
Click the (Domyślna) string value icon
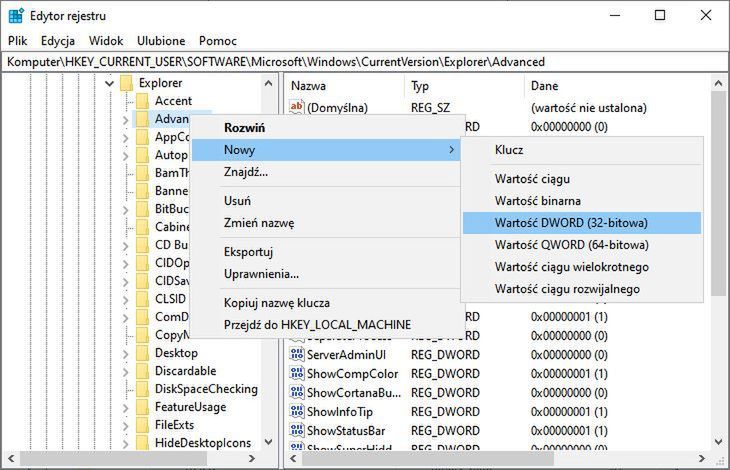[296, 107]
